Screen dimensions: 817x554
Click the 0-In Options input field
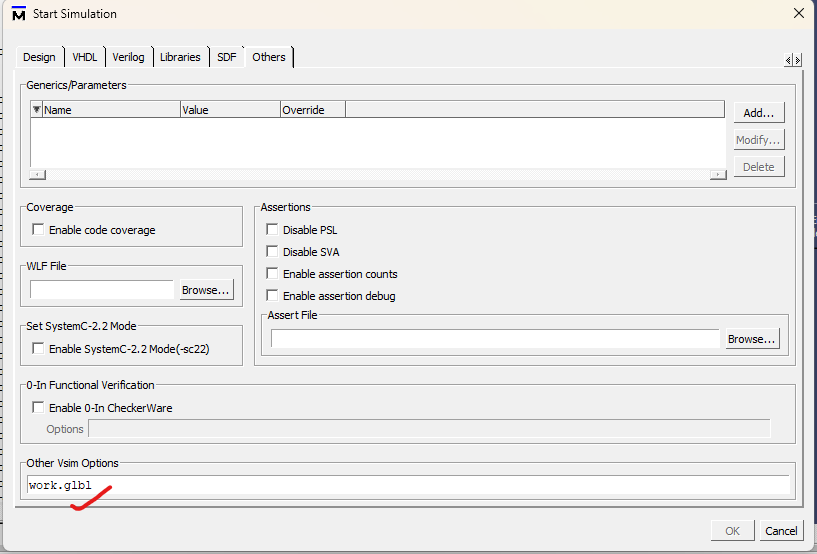pyautogui.click(x=429, y=429)
